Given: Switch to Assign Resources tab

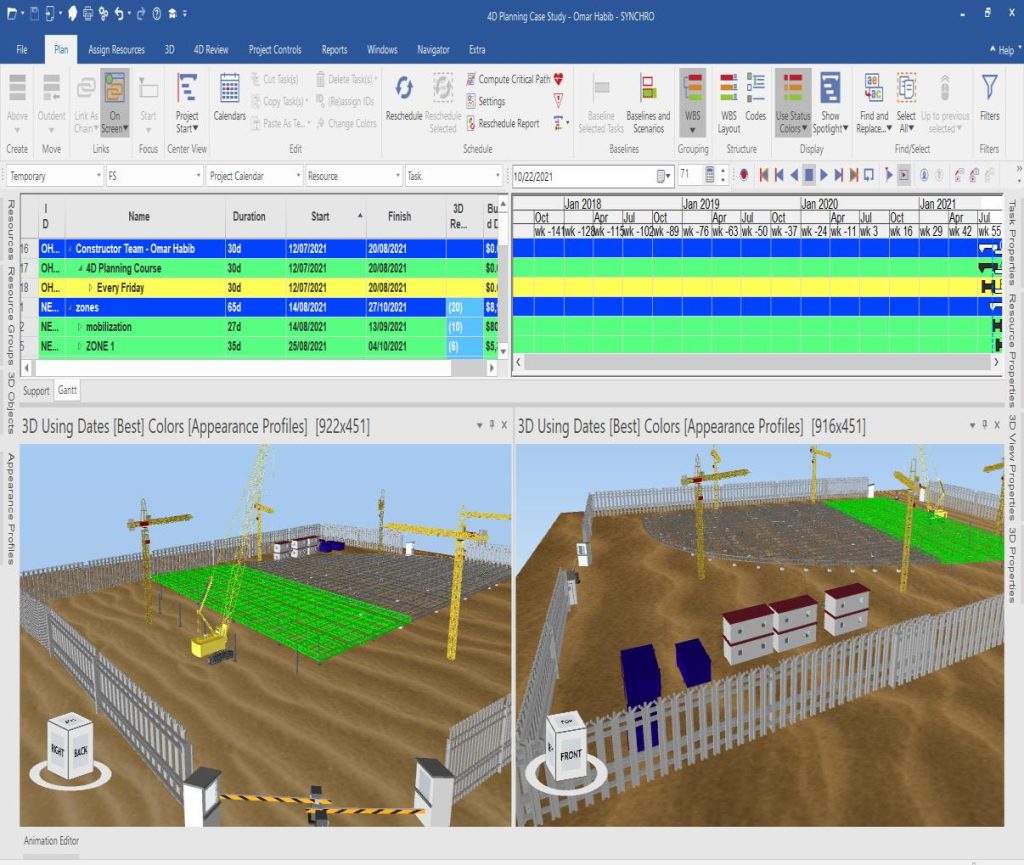Looking at the screenshot, I should (116, 50).
